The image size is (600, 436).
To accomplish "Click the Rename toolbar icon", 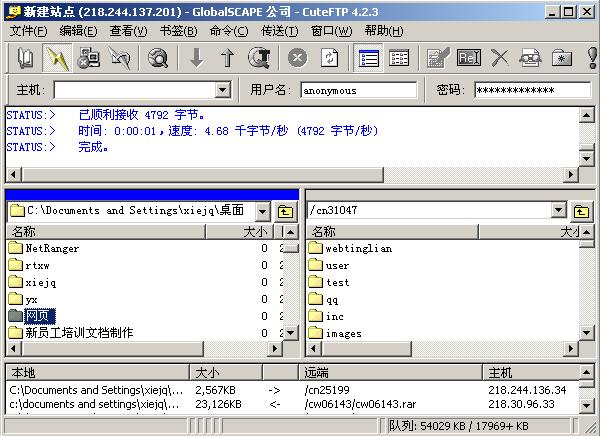I will click(x=468, y=58).
